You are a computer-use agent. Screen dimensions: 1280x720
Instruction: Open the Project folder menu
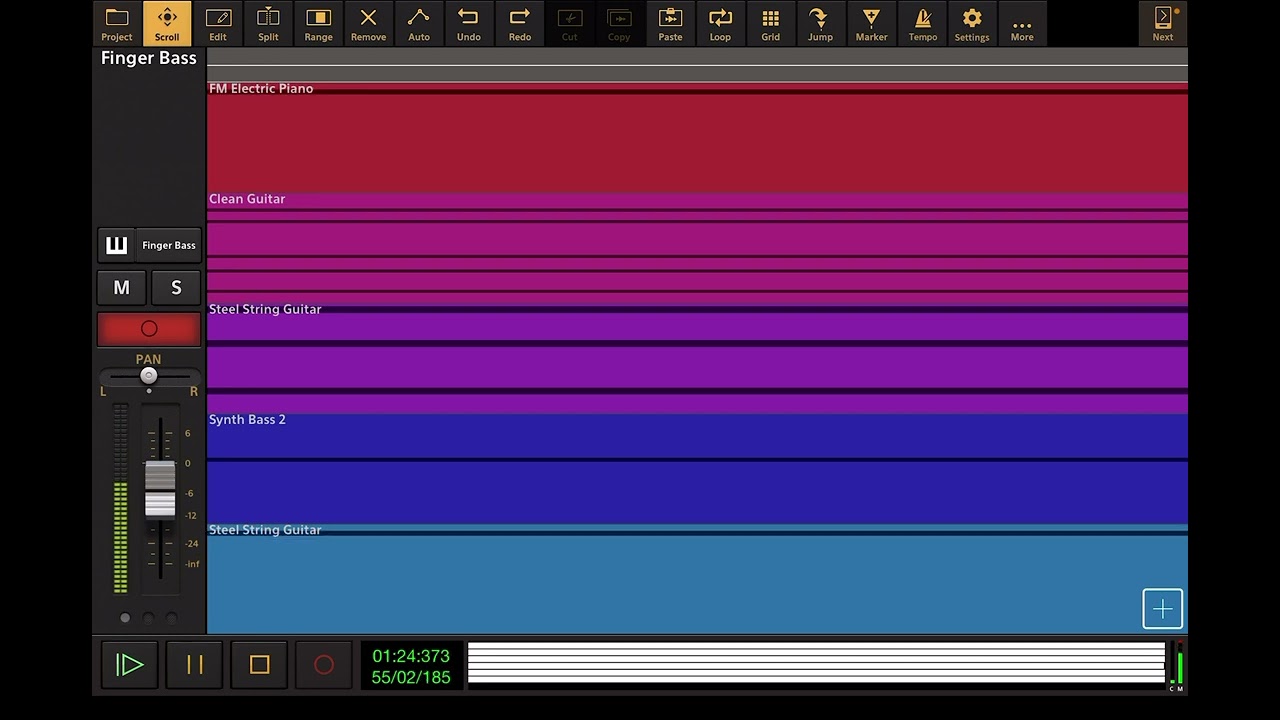point(117,23)
